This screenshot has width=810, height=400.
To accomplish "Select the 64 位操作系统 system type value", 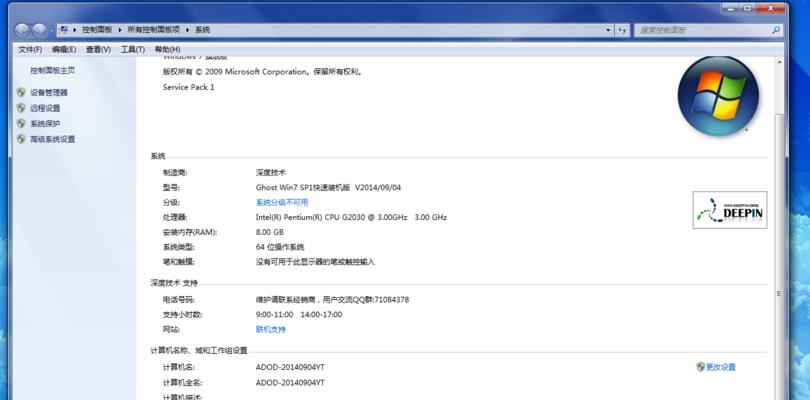I will 280,247.
